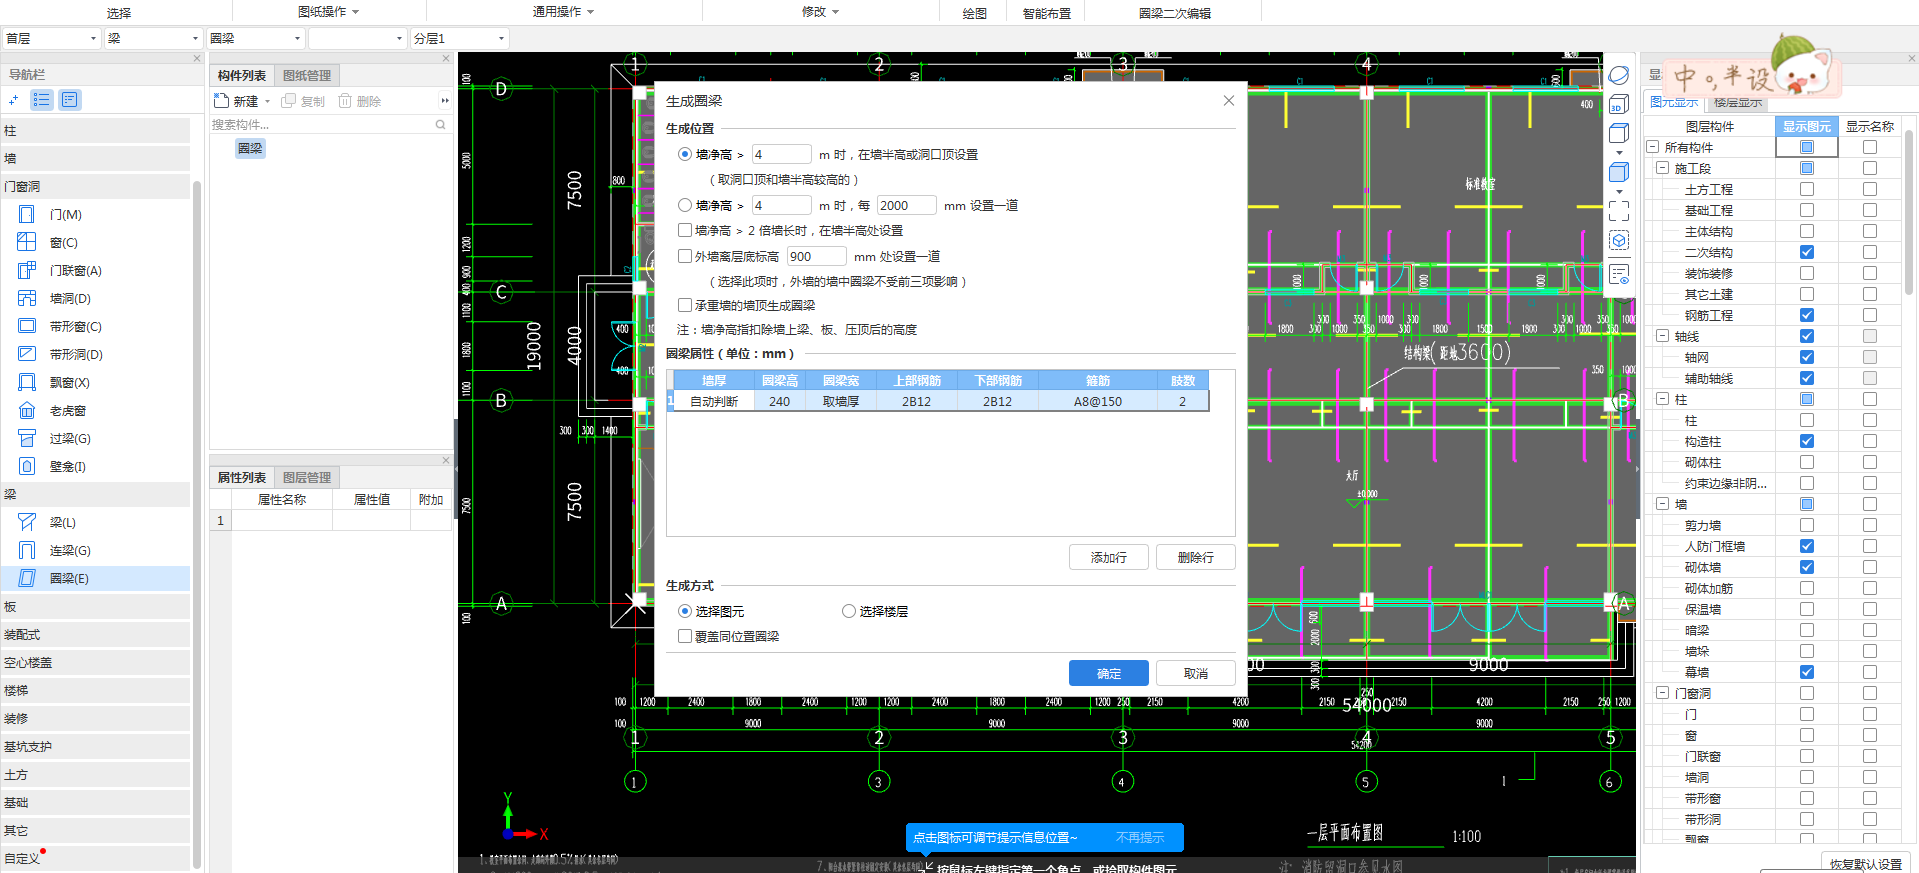
Task: Click the sparkle add icon in navigation bar
Action: pos(13,99)
